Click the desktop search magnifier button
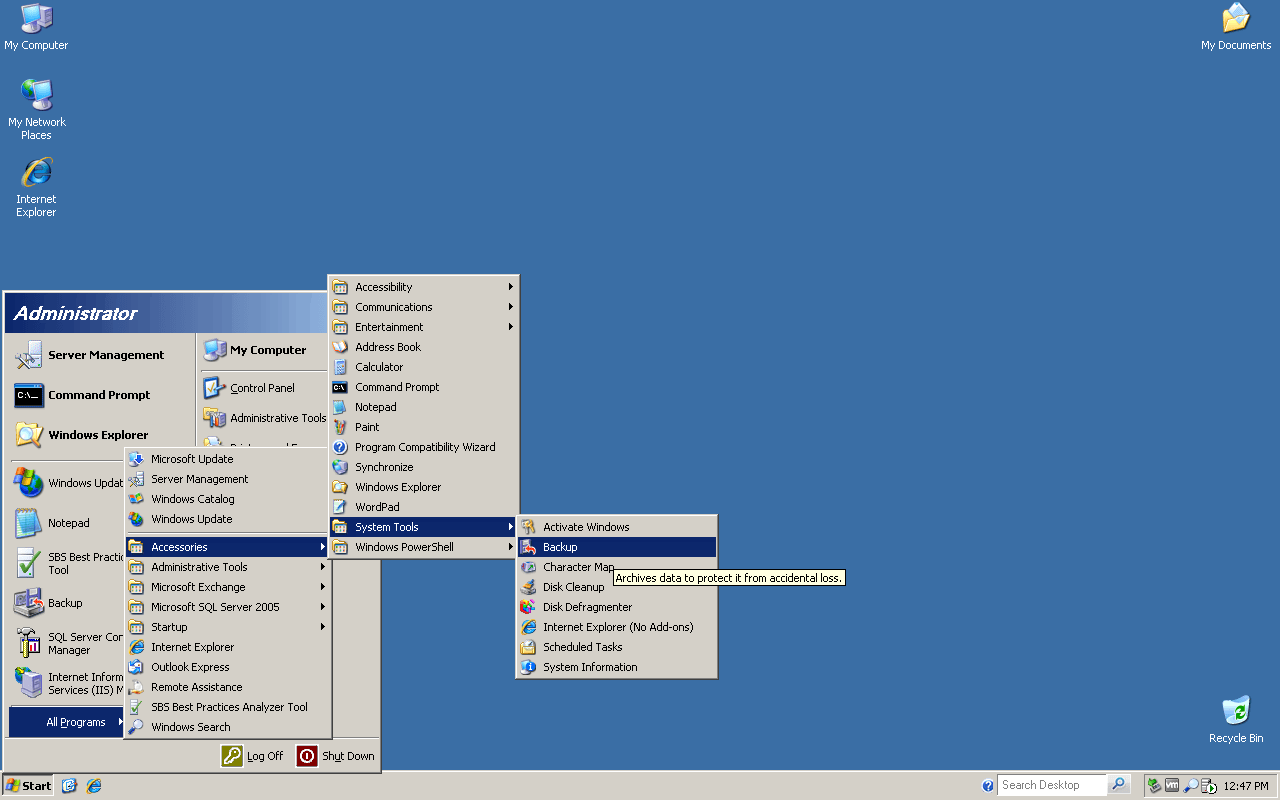Screen dimensions: 1280x800 [x=1119, y=785]
